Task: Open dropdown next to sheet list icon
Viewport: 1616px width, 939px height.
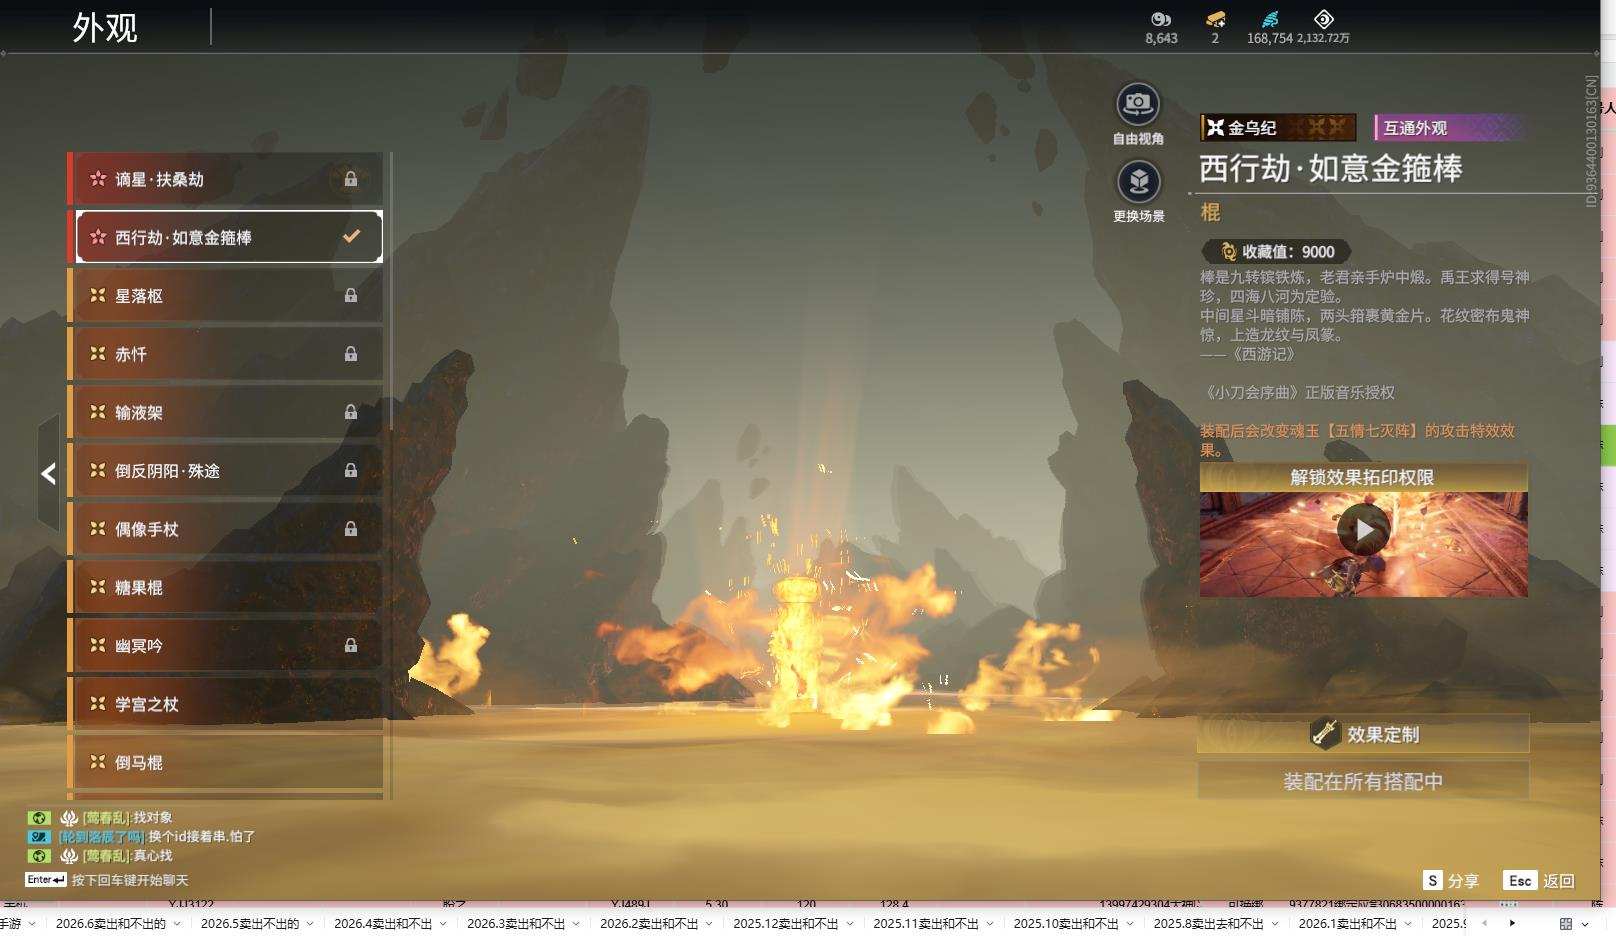Action: pos(1585,924)
